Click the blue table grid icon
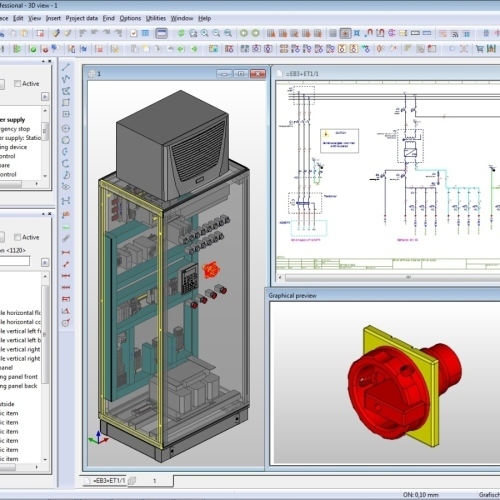Viewport: 500px width, 500px height. (145, 33)
